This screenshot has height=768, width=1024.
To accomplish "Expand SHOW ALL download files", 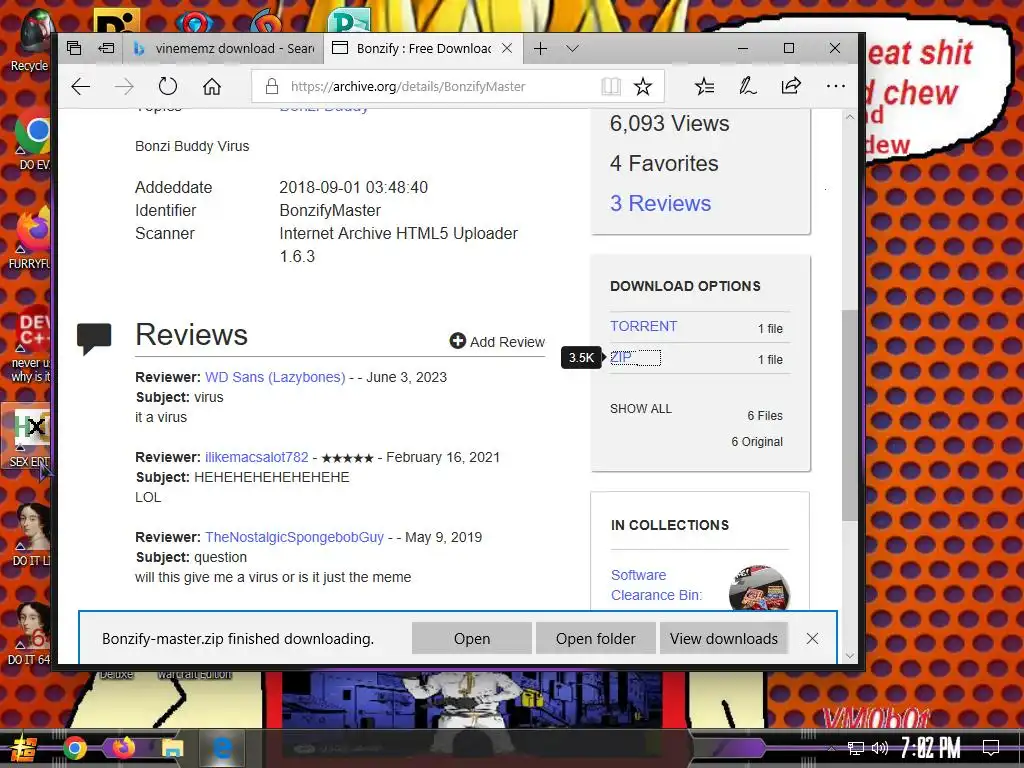I will pos(641,409).
